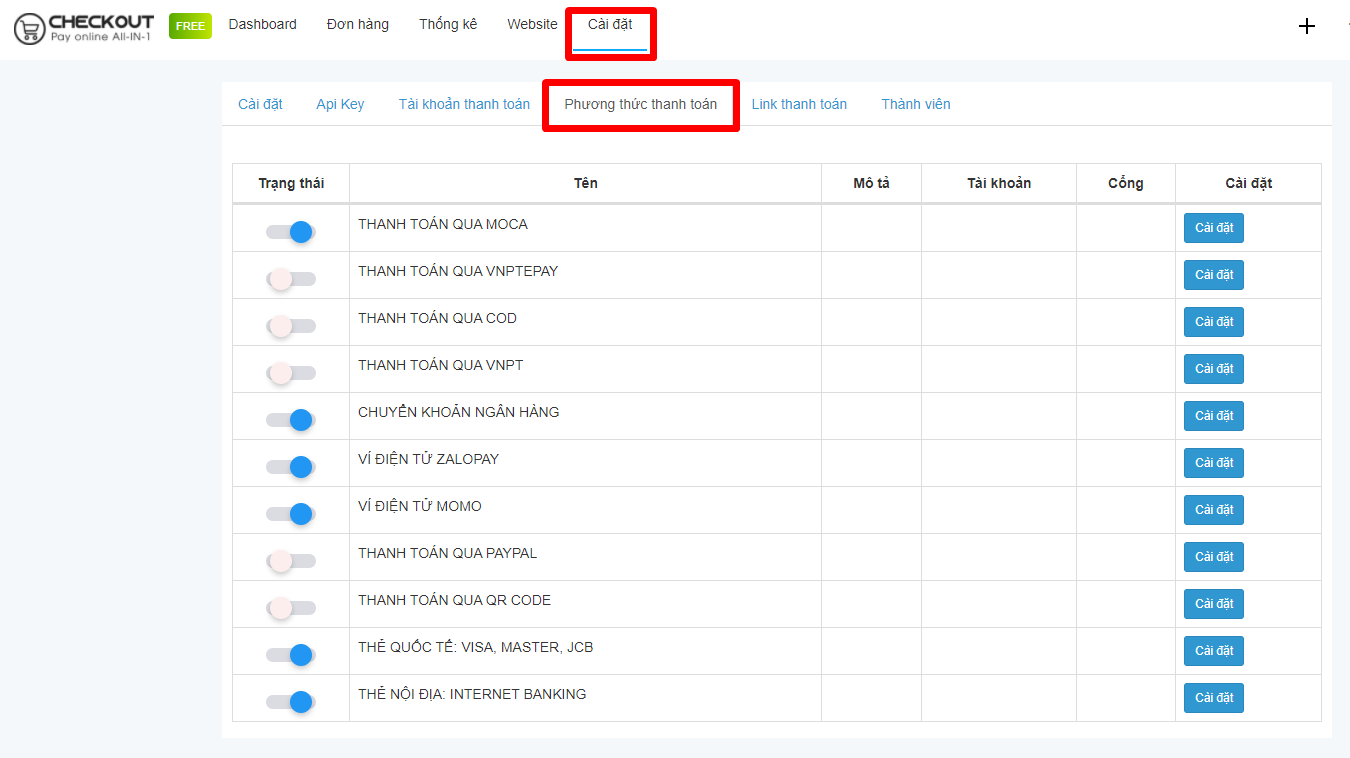1350x758 pixels.
Task: Click text THANH TOÁN QUA VNPTEPAY
Action: (x=458, y=271)
